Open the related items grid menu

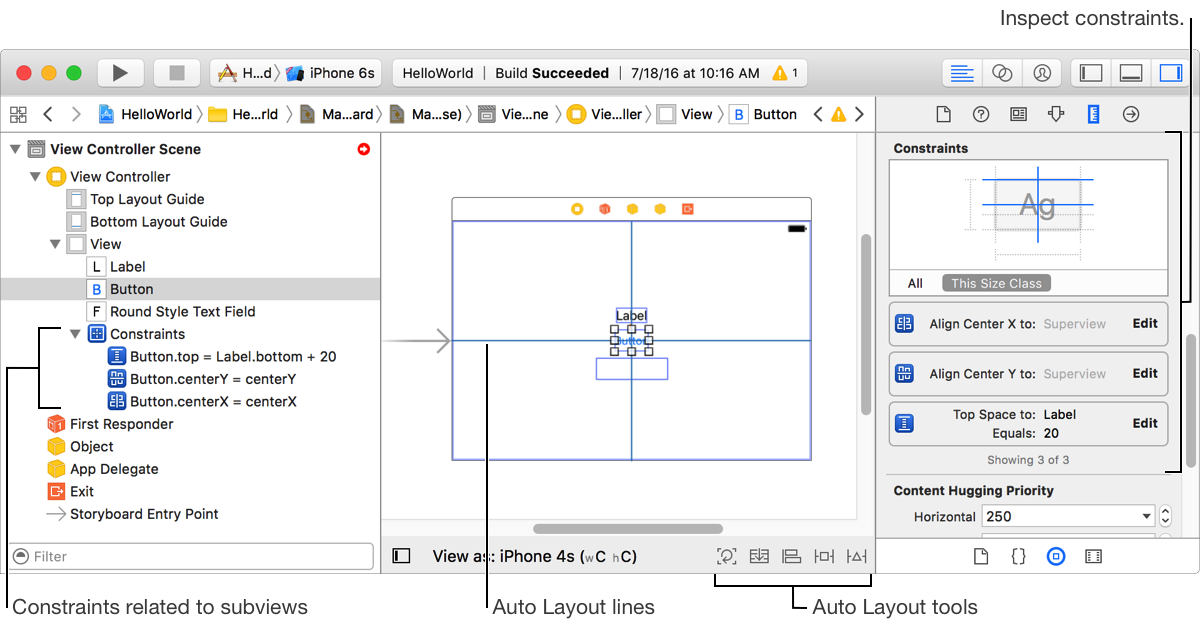[18, 114]
